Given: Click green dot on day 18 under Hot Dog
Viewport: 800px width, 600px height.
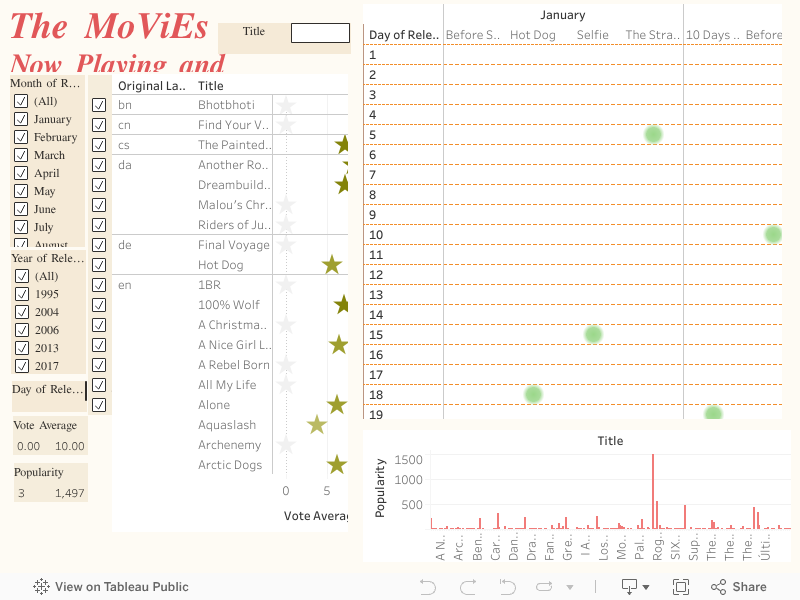Looking at the screenshot, I should click(533, 394).
